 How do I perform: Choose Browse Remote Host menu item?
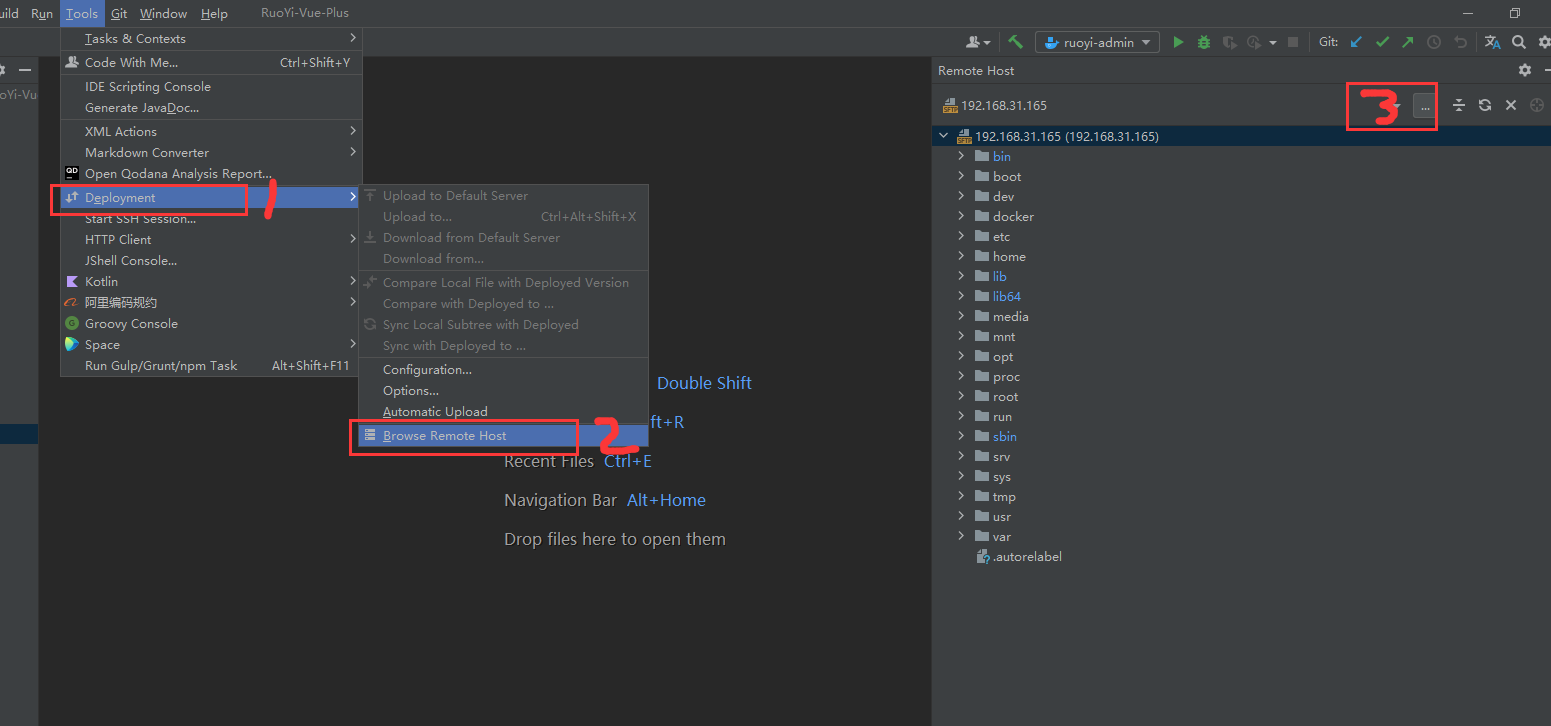pos(504,435)
